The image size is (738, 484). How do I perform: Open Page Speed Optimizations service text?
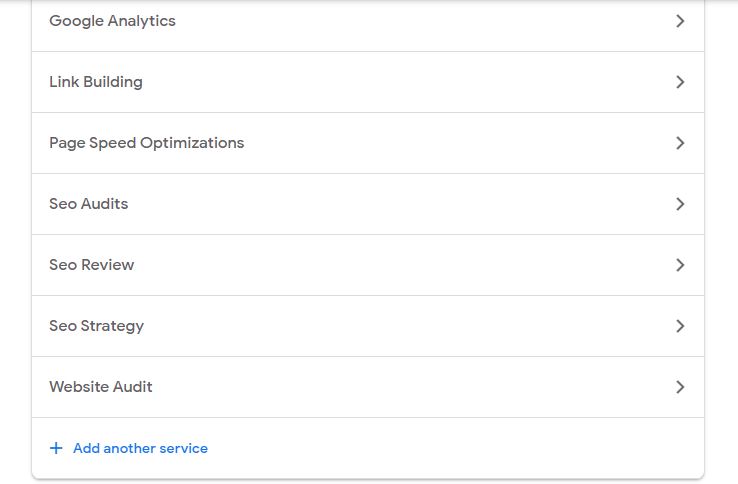pos(147,143)
